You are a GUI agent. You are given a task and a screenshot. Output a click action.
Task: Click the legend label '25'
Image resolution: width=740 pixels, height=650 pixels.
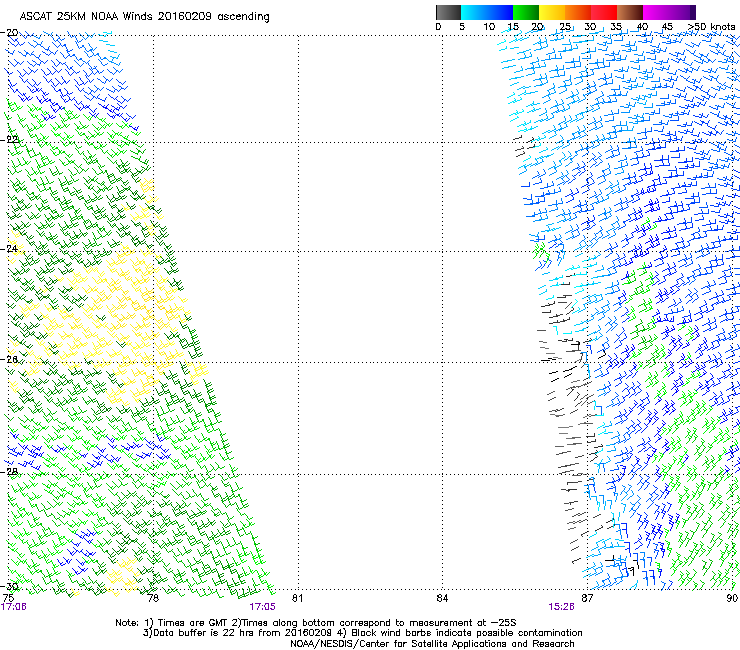tap(565, 27)
